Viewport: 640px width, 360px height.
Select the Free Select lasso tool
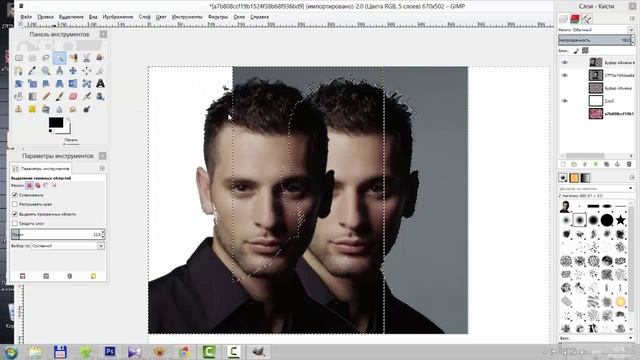(x=46, y=58)
